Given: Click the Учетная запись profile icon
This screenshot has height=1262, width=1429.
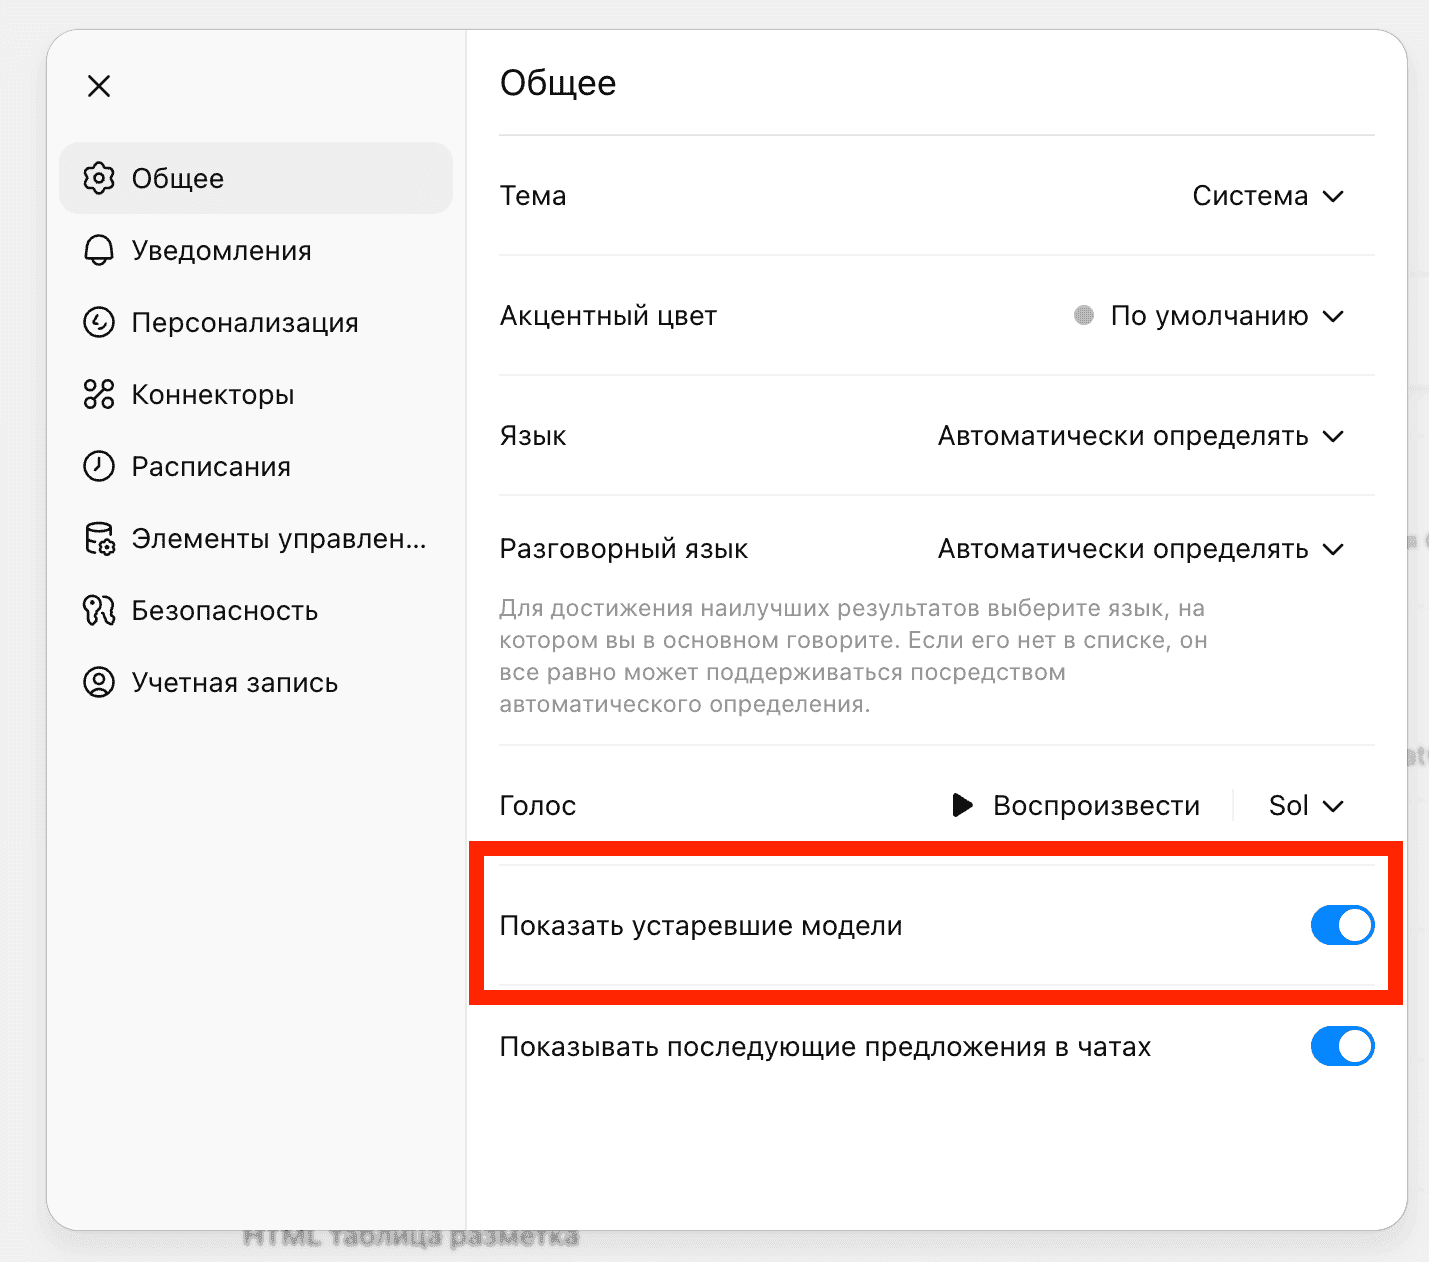Looking at the screenshot, I should point(99,682).
